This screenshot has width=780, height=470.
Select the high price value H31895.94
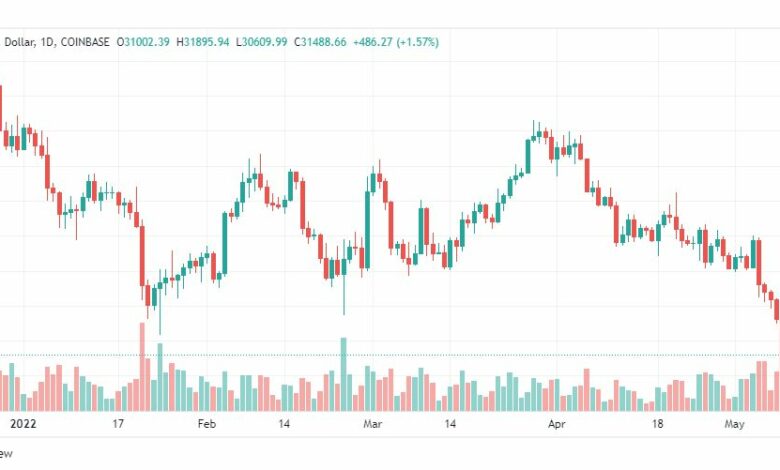[203, 42]
